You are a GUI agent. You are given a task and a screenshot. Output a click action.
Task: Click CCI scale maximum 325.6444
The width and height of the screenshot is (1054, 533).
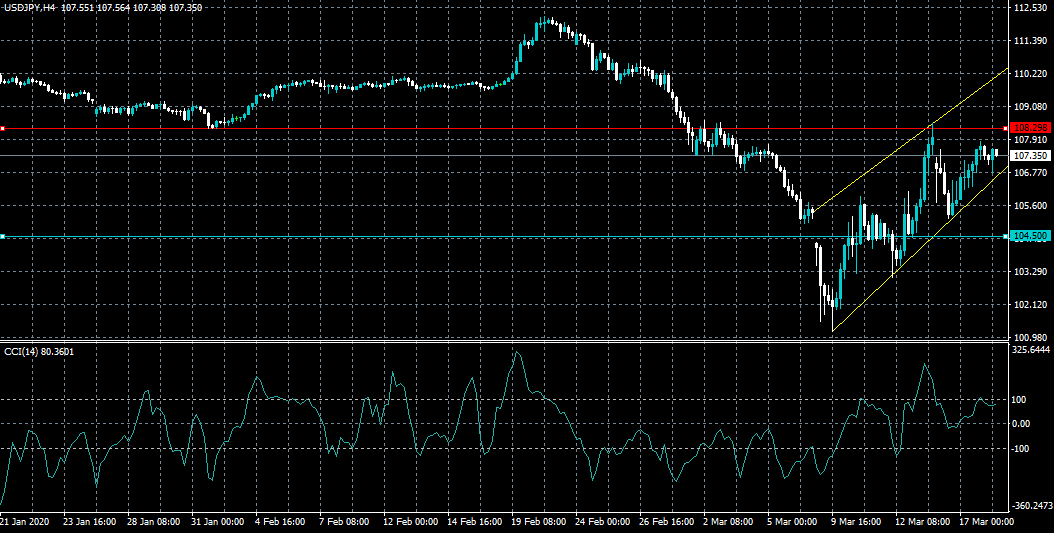click(1032, 350)
